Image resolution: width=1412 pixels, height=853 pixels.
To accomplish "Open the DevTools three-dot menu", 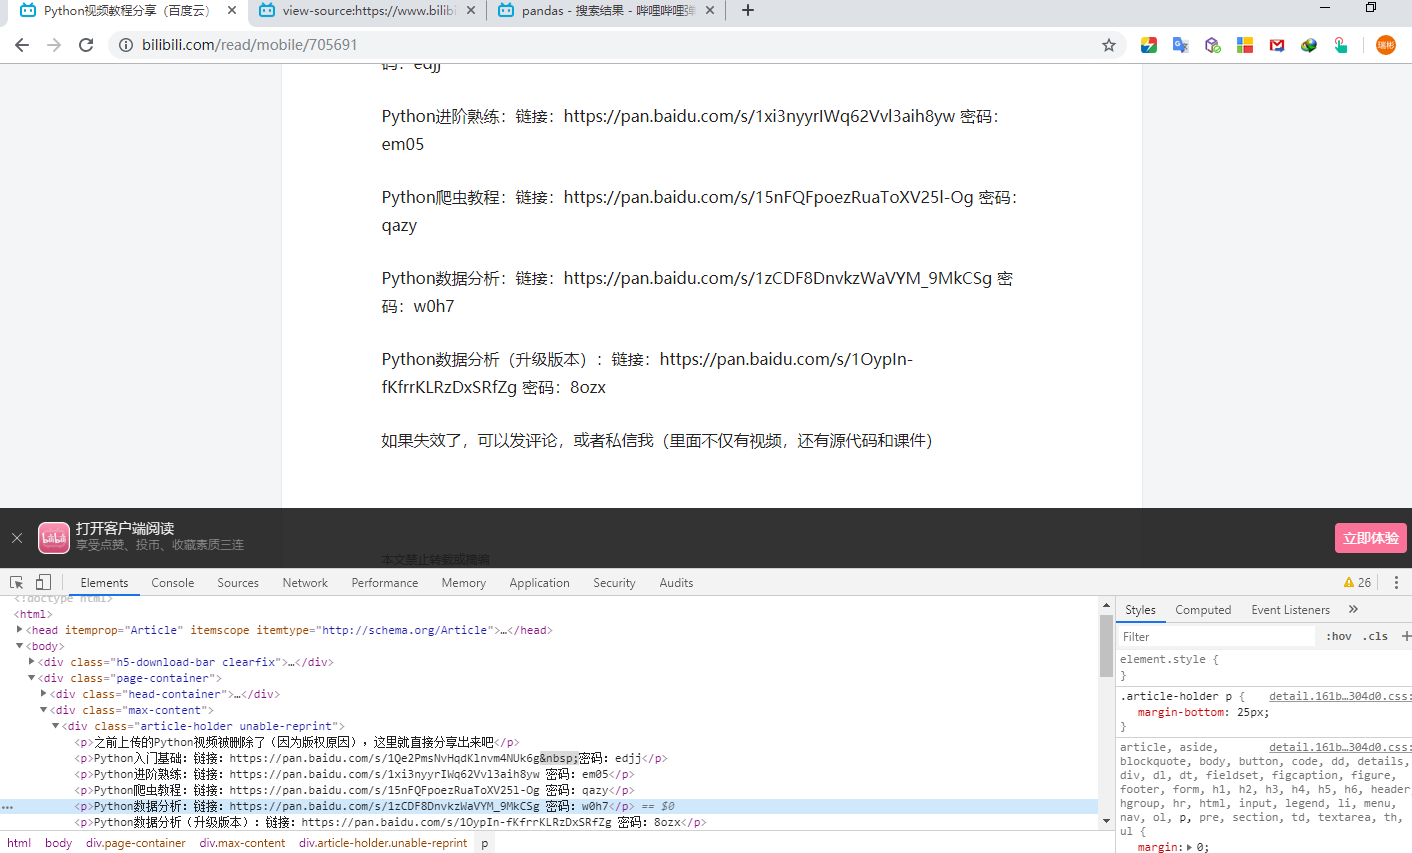I will 1397,582.
